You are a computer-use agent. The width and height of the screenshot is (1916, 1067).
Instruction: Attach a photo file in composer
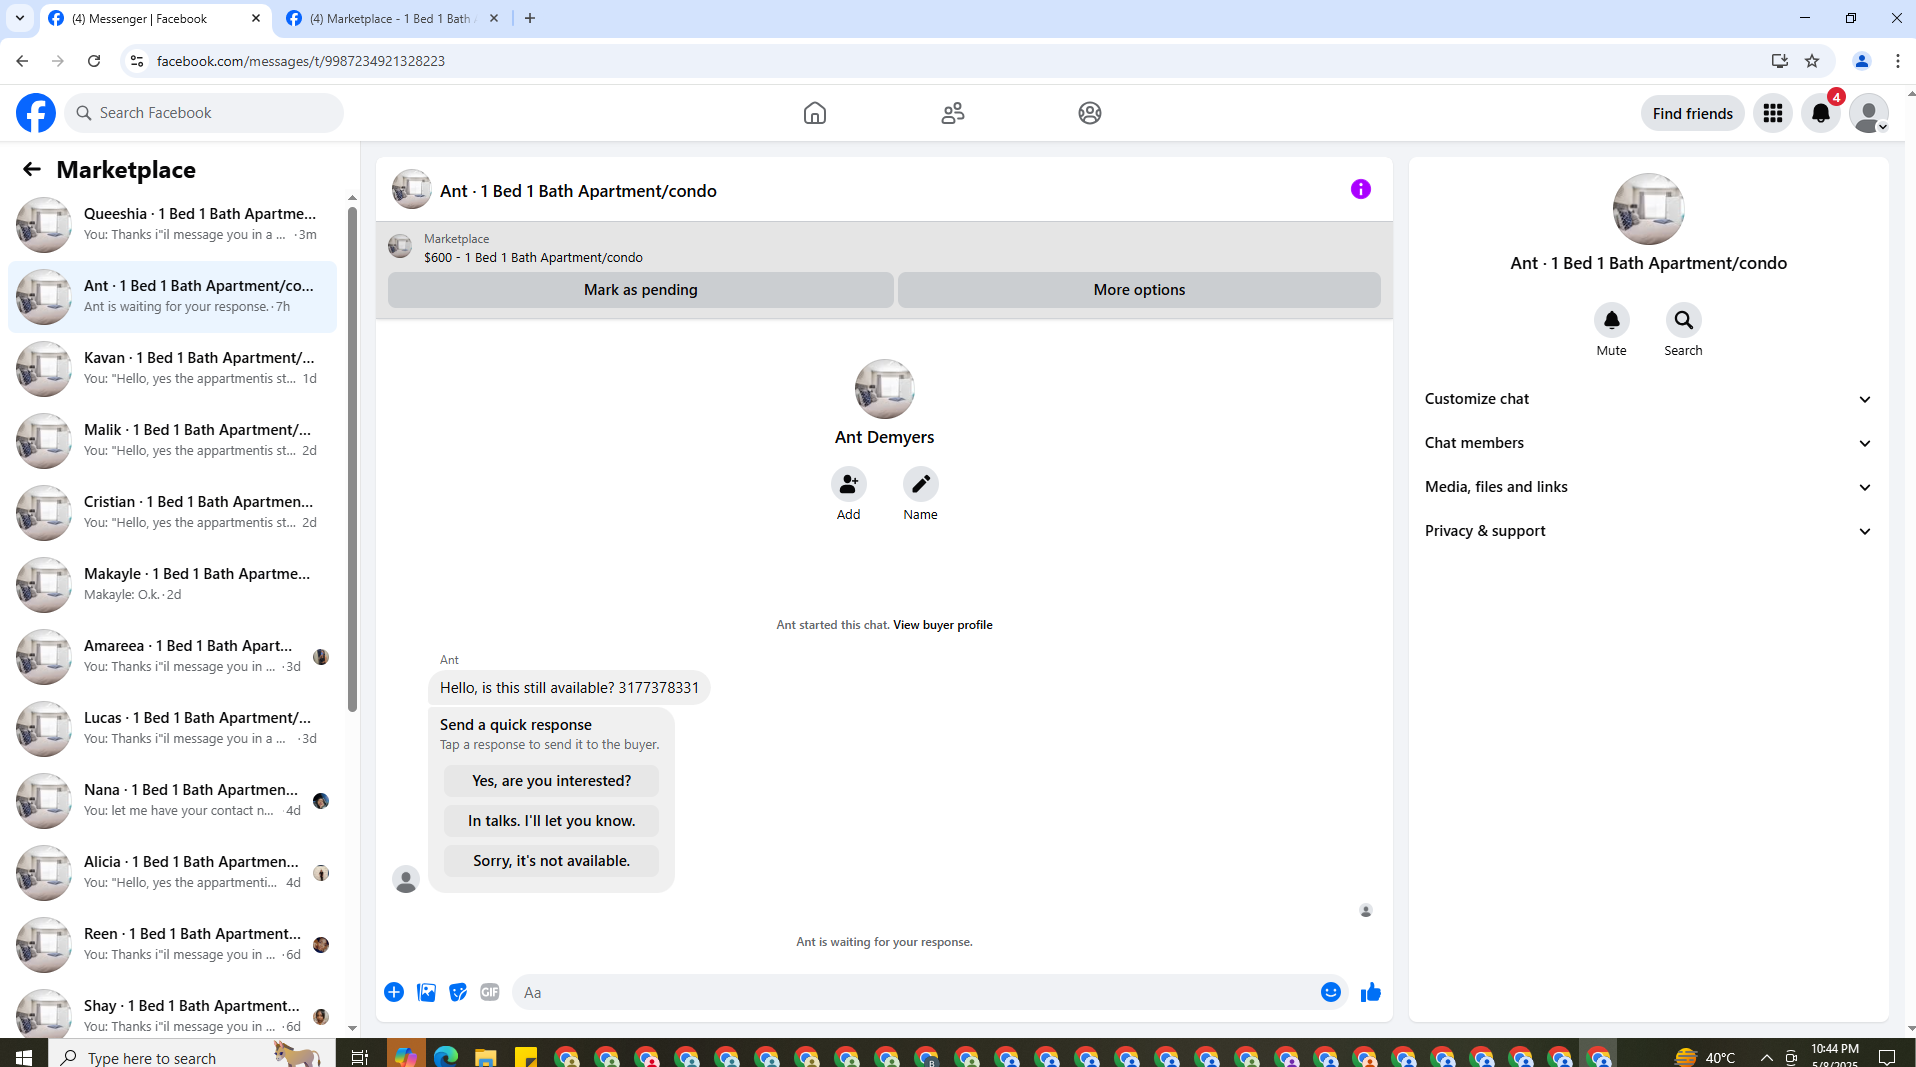point(426,992)
